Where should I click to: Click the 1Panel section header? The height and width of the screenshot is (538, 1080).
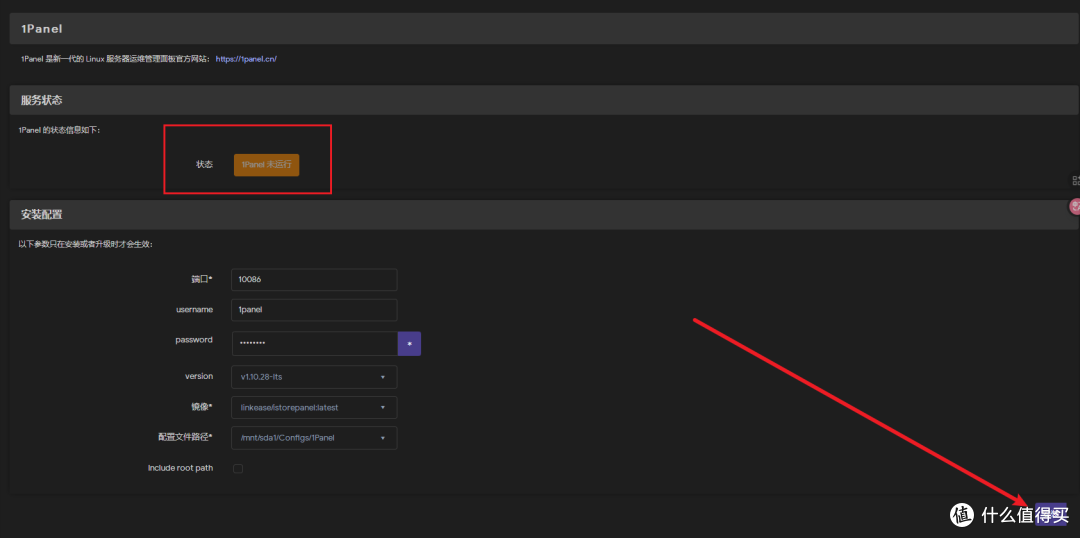(544, 29)
